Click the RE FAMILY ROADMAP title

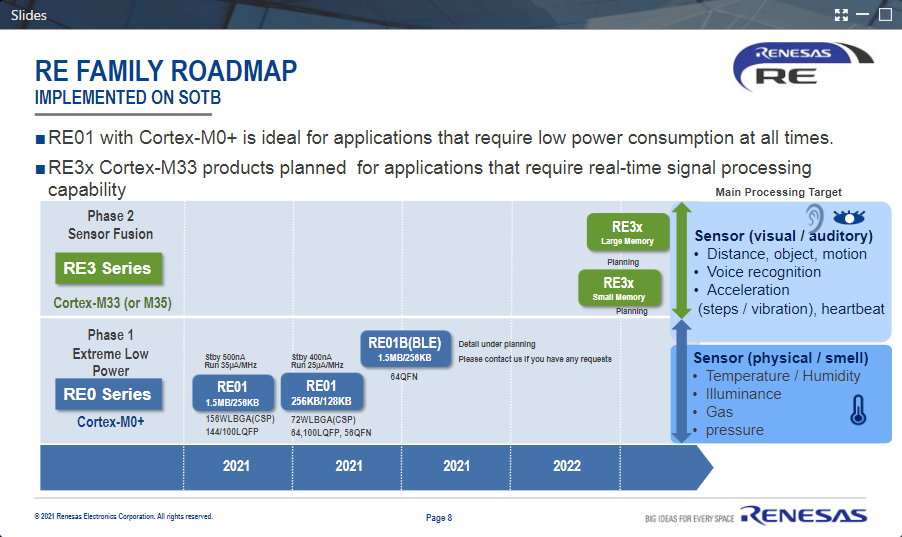tap(166, 71)
